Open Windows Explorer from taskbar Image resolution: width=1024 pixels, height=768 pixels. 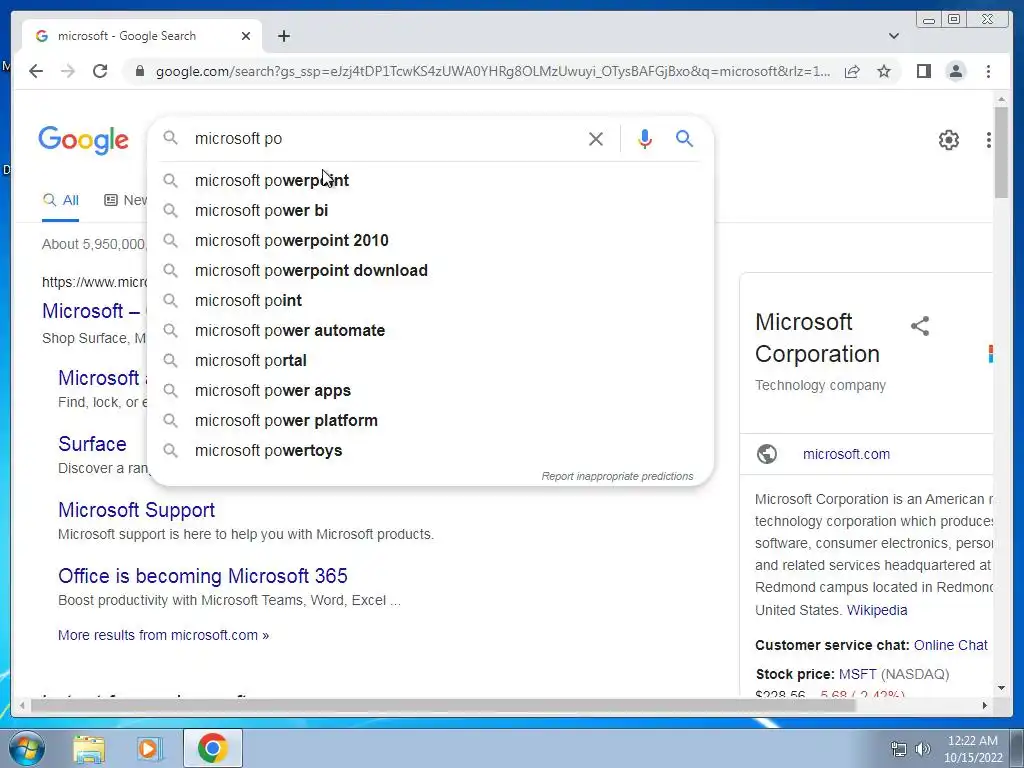(89, 748)
